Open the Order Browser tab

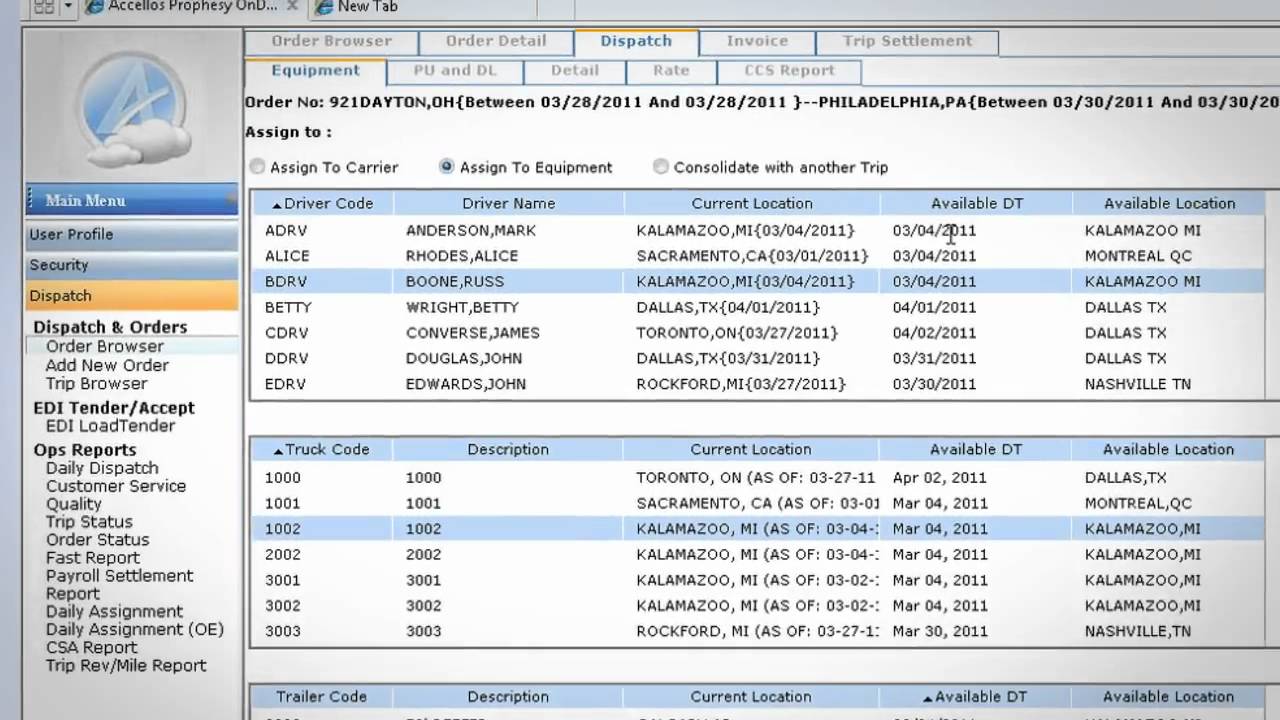[331, 42]
